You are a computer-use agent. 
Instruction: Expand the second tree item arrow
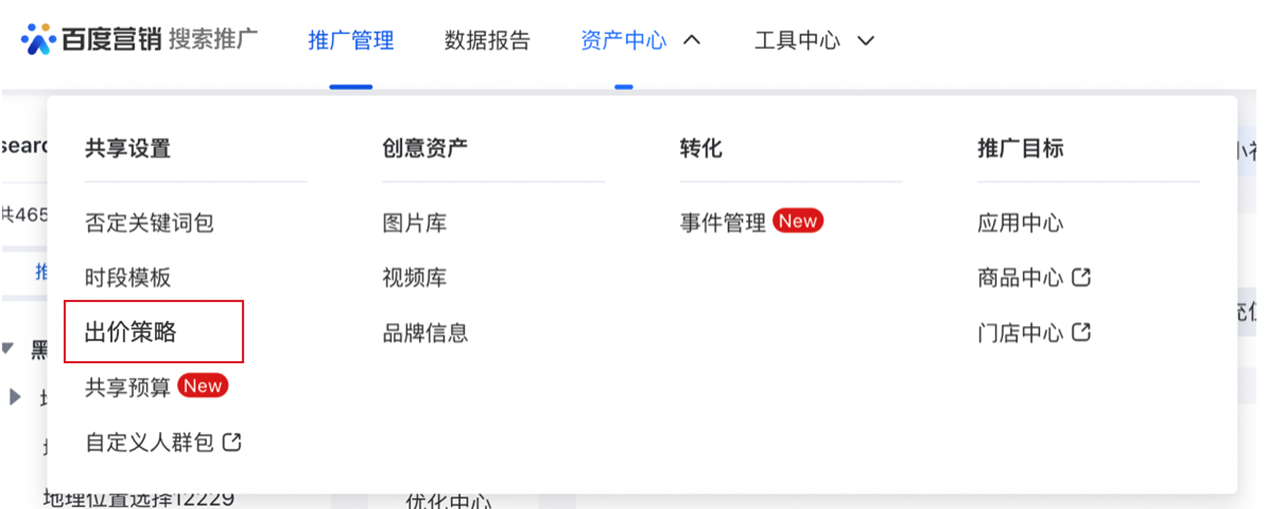pyautogui.click(x=15, y=397)
